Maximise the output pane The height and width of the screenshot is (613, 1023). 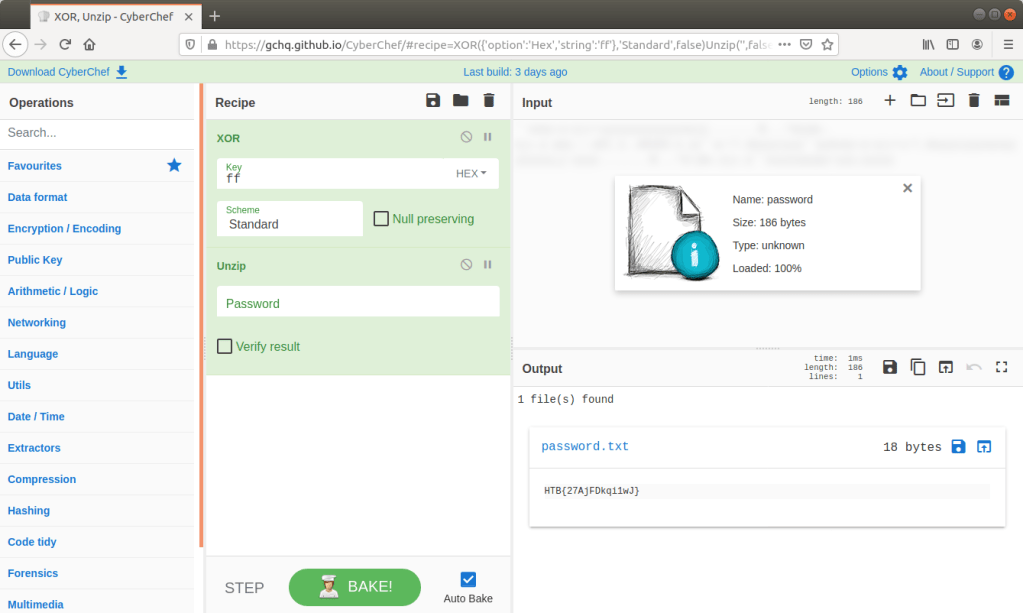1001,367
